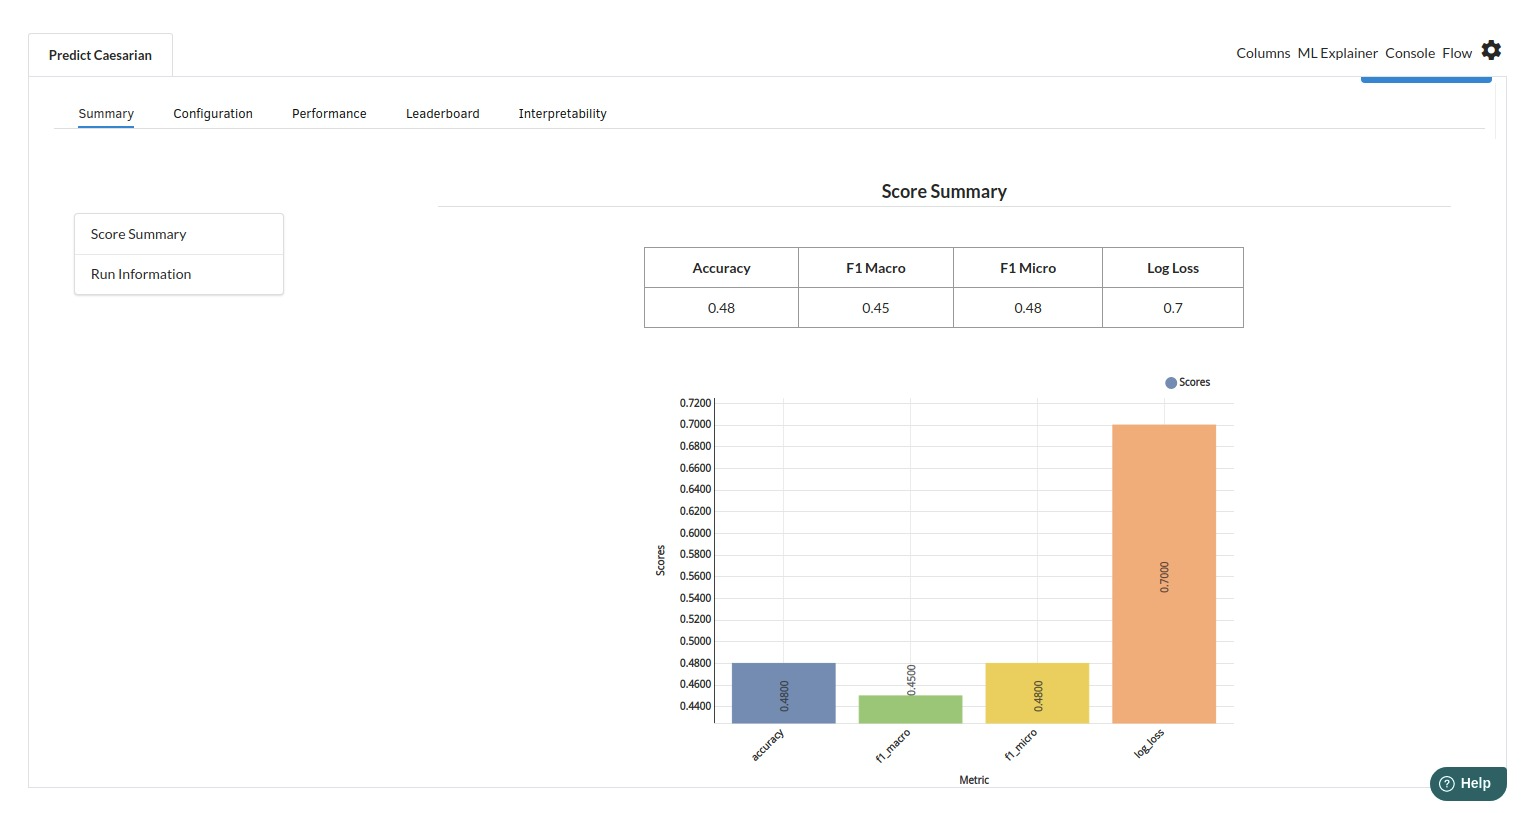Open the ML Explainer link
Image resolution: width=1527 pixels, height=813 pixels.
pyautogui.click(x=1337, y=53)
